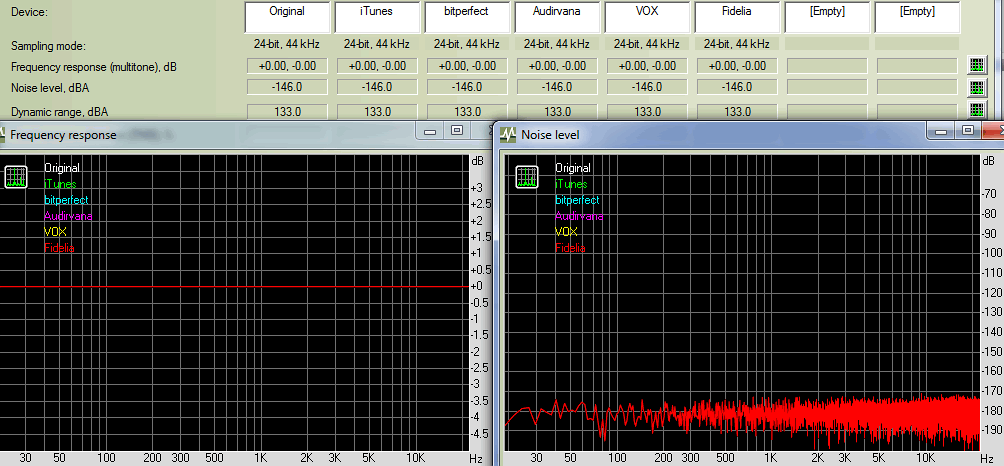Image resolution: width=1004 pixels, height=466 pixels.
Task: Open the graph icon for the Dynamic range row
Action: tap(976, 110)
